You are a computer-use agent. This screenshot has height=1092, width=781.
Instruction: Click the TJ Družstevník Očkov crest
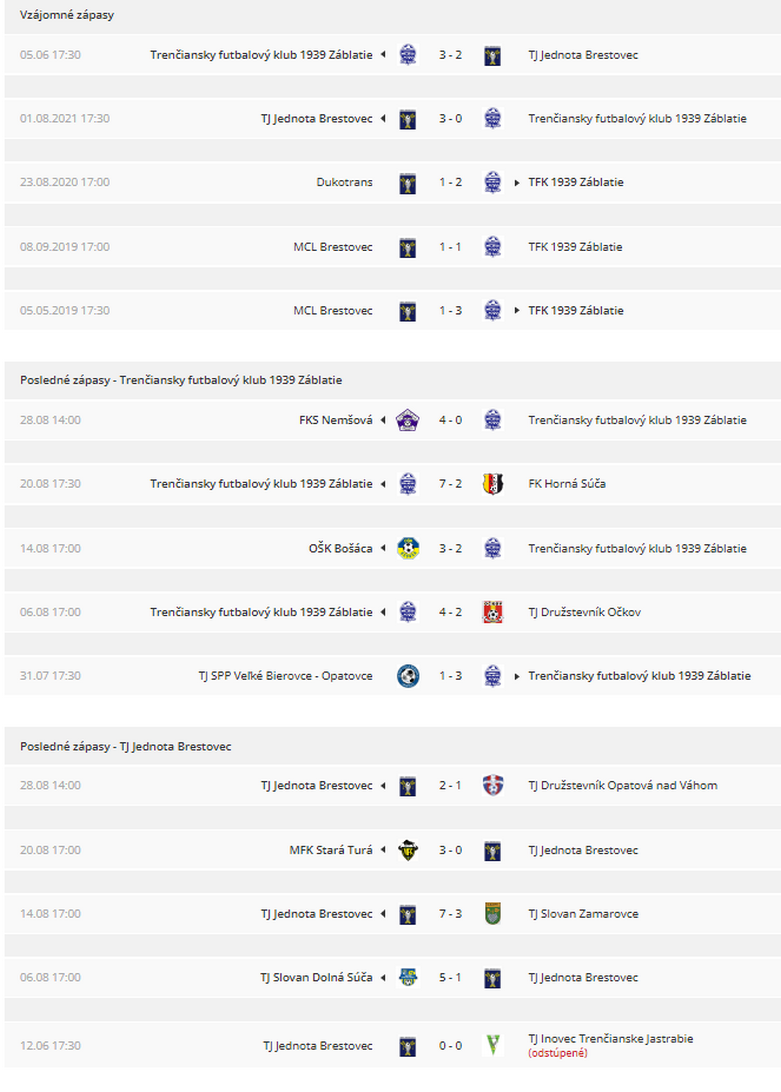point(493,612)
